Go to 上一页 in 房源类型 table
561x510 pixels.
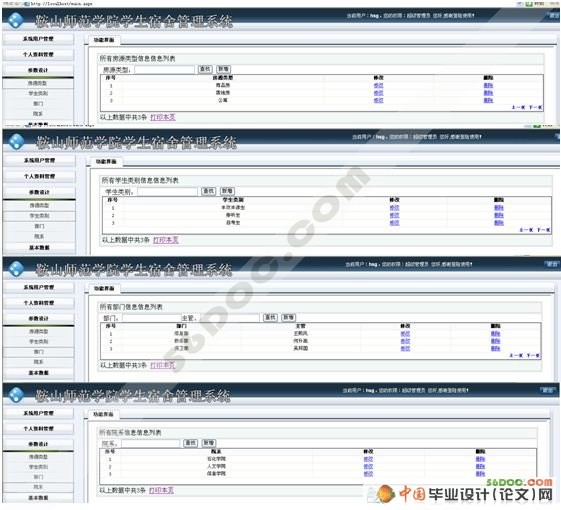[x=518, y=107]
